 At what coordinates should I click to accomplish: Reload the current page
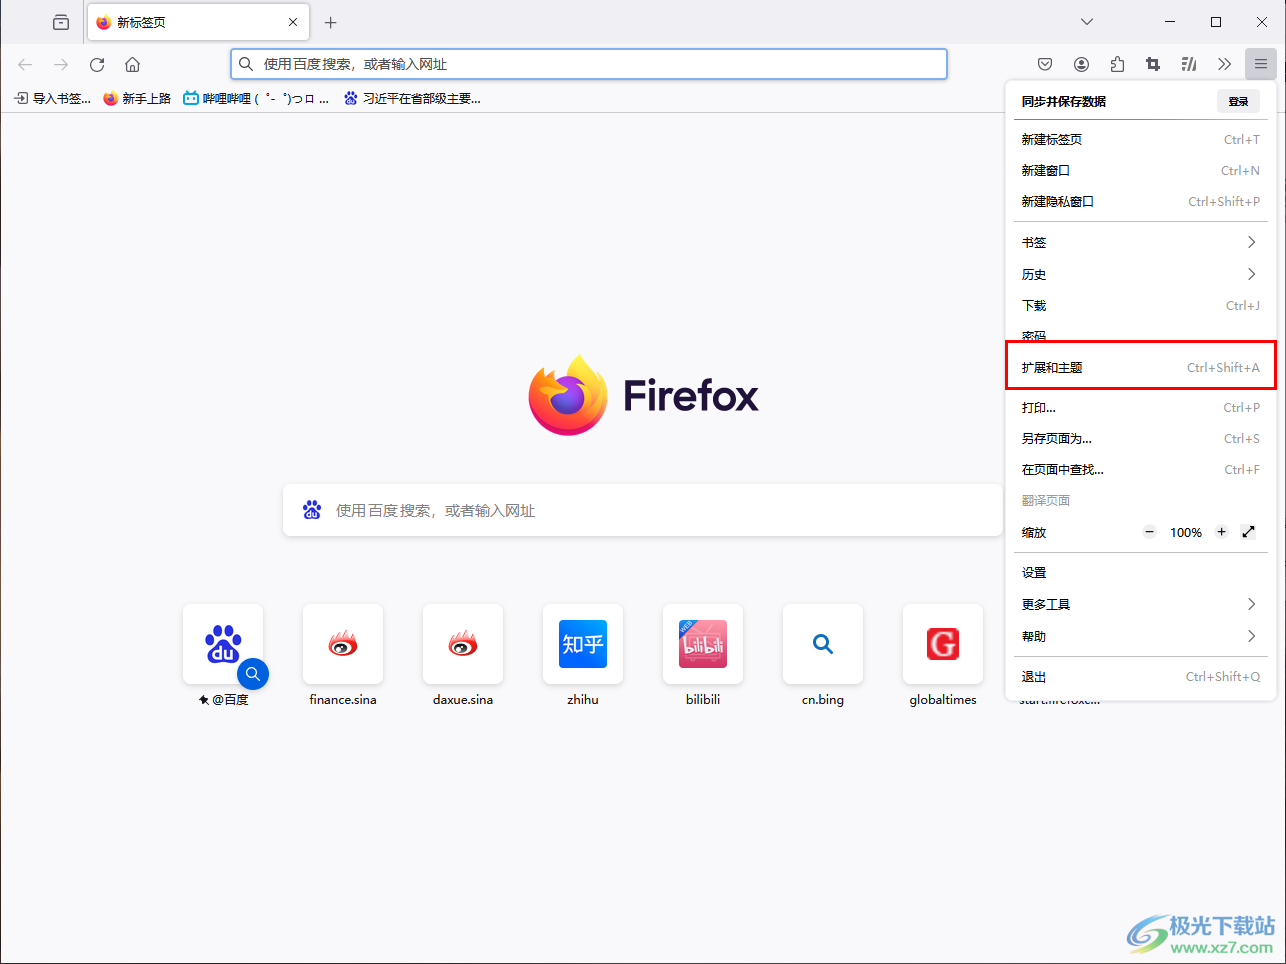[x=97, y=64]
